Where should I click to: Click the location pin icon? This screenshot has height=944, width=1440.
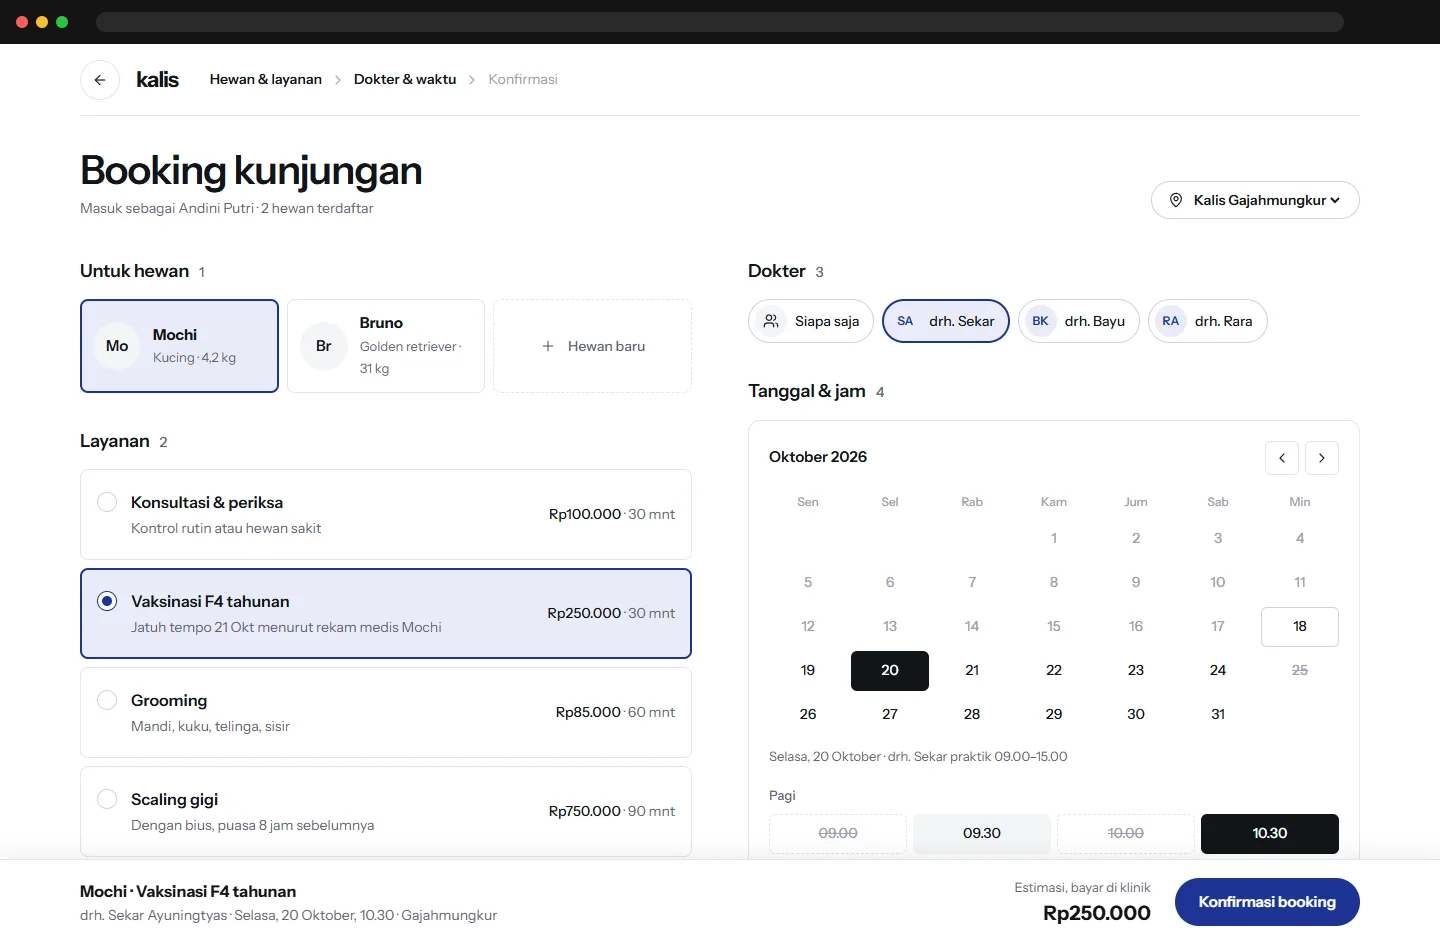click(1176, 200)
